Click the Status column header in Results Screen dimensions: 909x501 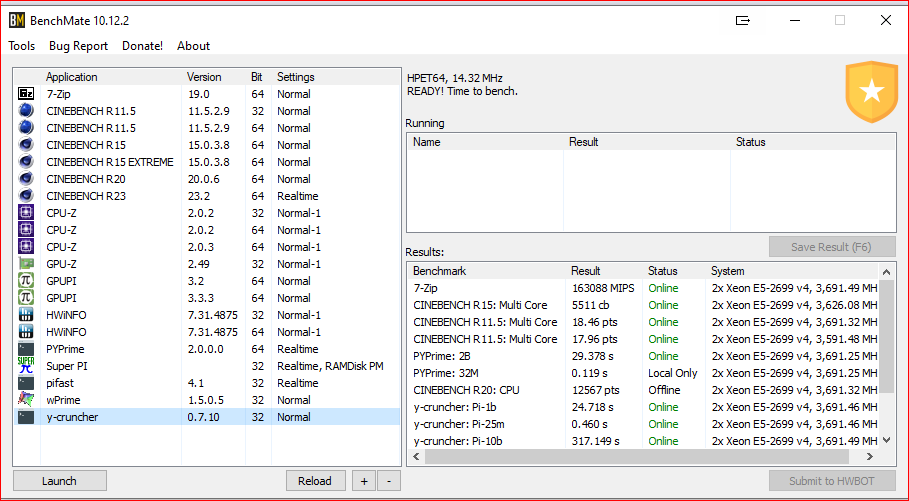tap(674, 271)
